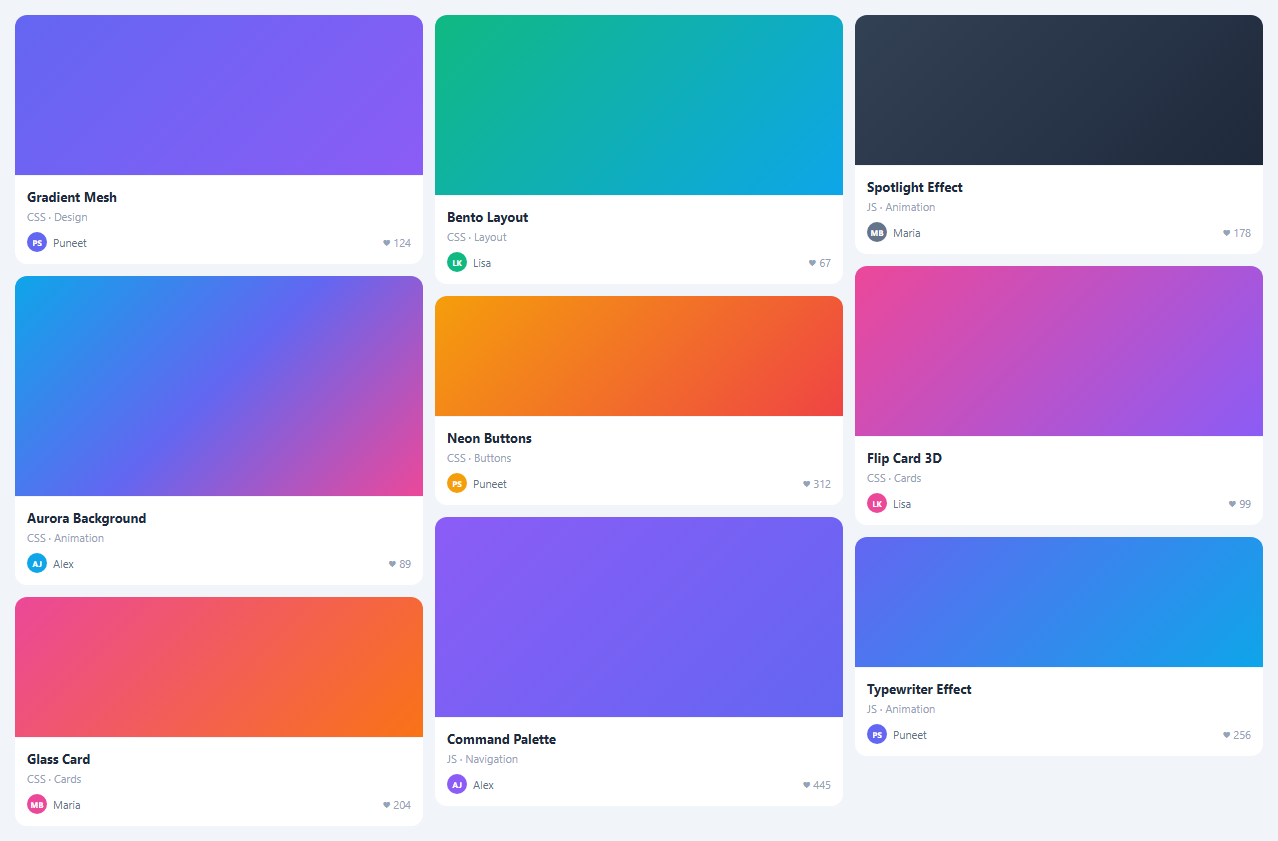Click the like count 178
This screenshot has height=841, width=1278.
pos(1242,233)
